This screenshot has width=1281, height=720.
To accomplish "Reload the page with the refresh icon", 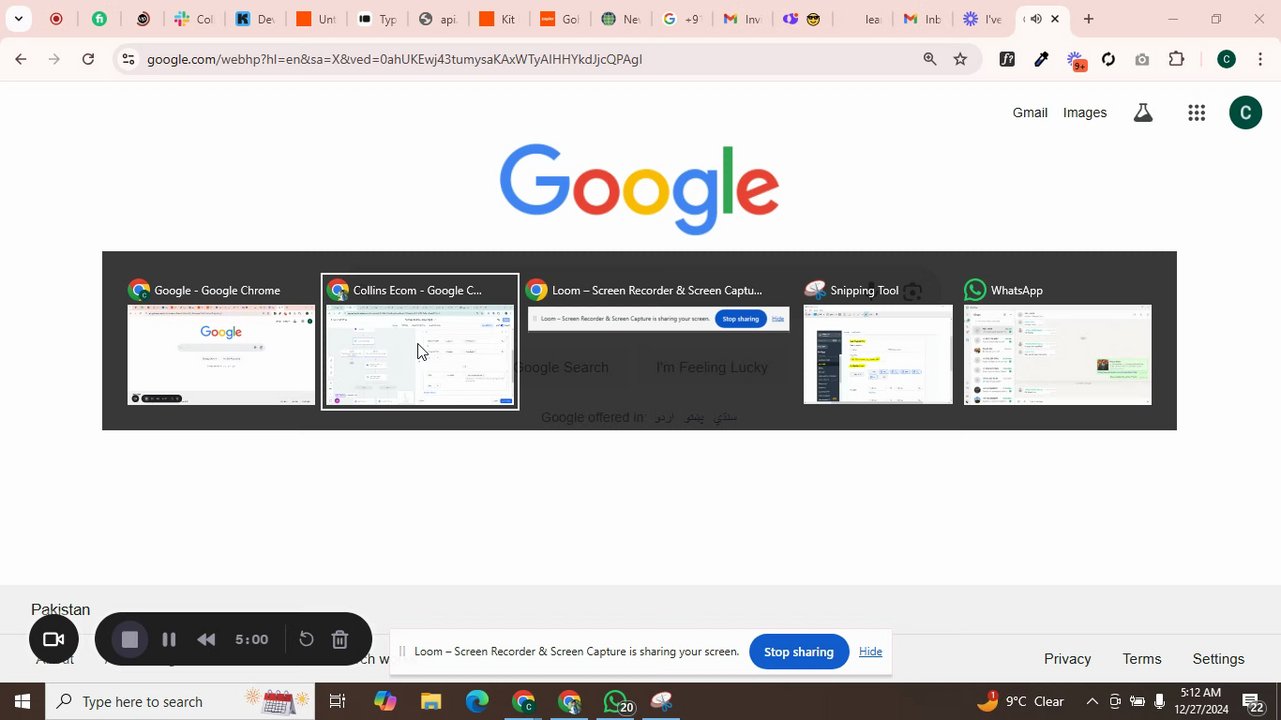I will click(88, 59).
